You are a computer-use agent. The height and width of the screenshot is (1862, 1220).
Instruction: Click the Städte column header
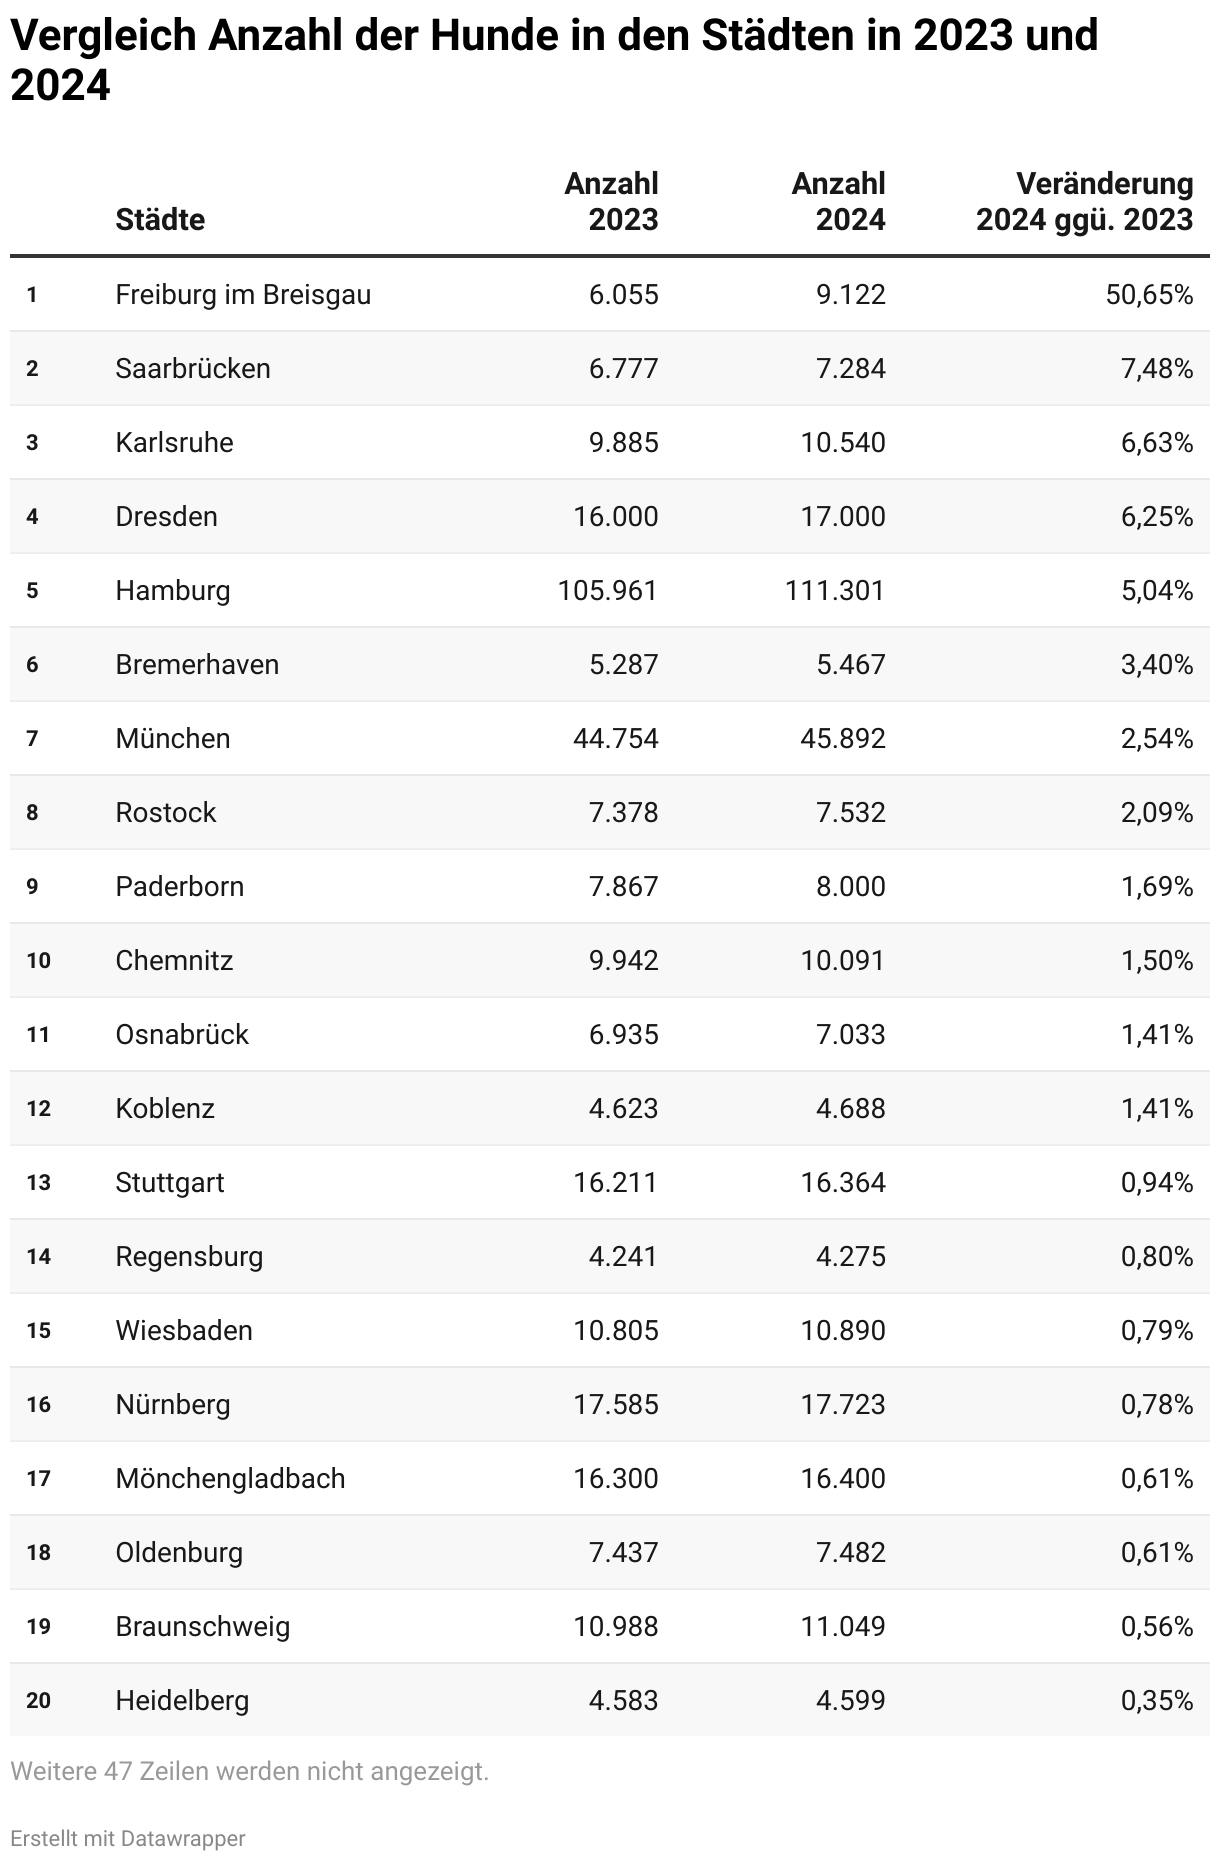click(x=160, y=219)
